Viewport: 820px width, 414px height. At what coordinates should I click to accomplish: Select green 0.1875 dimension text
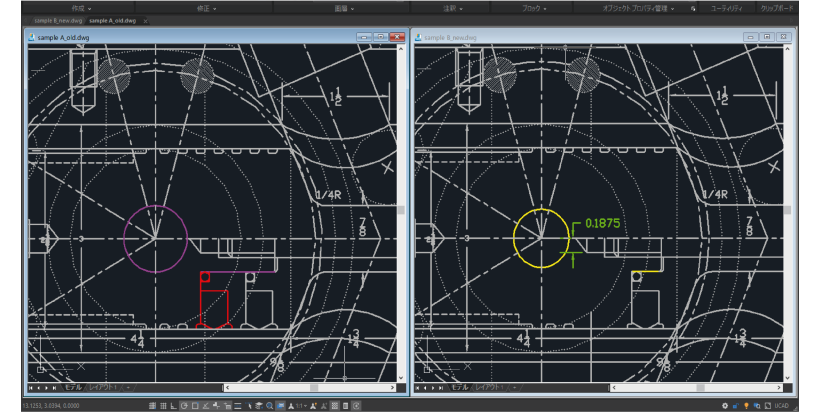pyautogui.click(x=602, y=223)
